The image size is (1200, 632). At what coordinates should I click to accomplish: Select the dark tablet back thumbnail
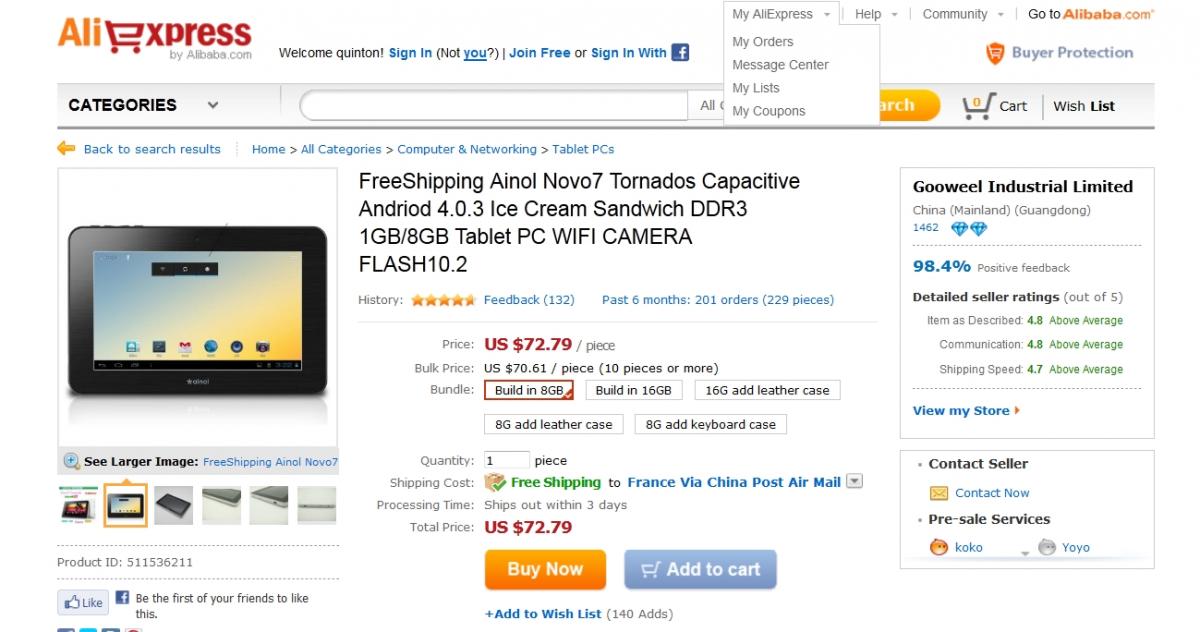pyautogui.click(x=173, y=505)
